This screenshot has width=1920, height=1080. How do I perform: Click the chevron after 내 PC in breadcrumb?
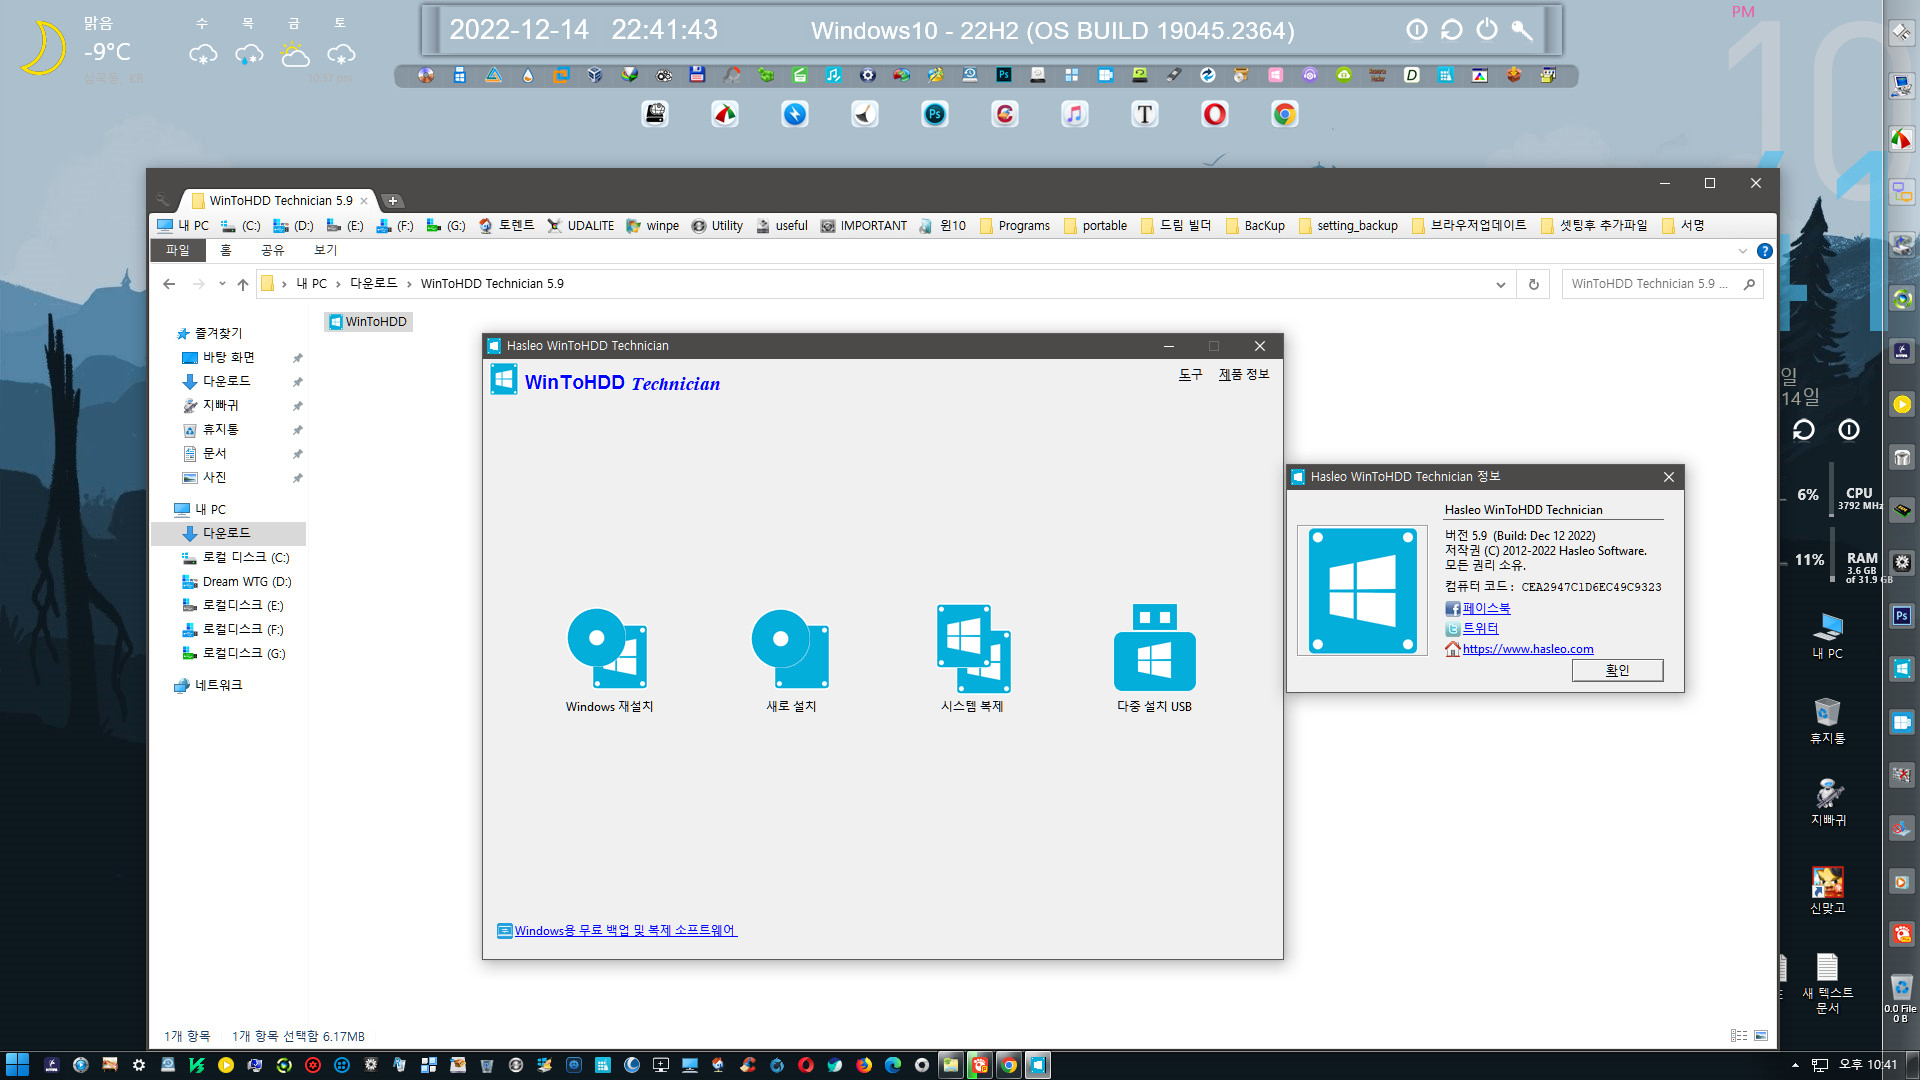point(338,284)
